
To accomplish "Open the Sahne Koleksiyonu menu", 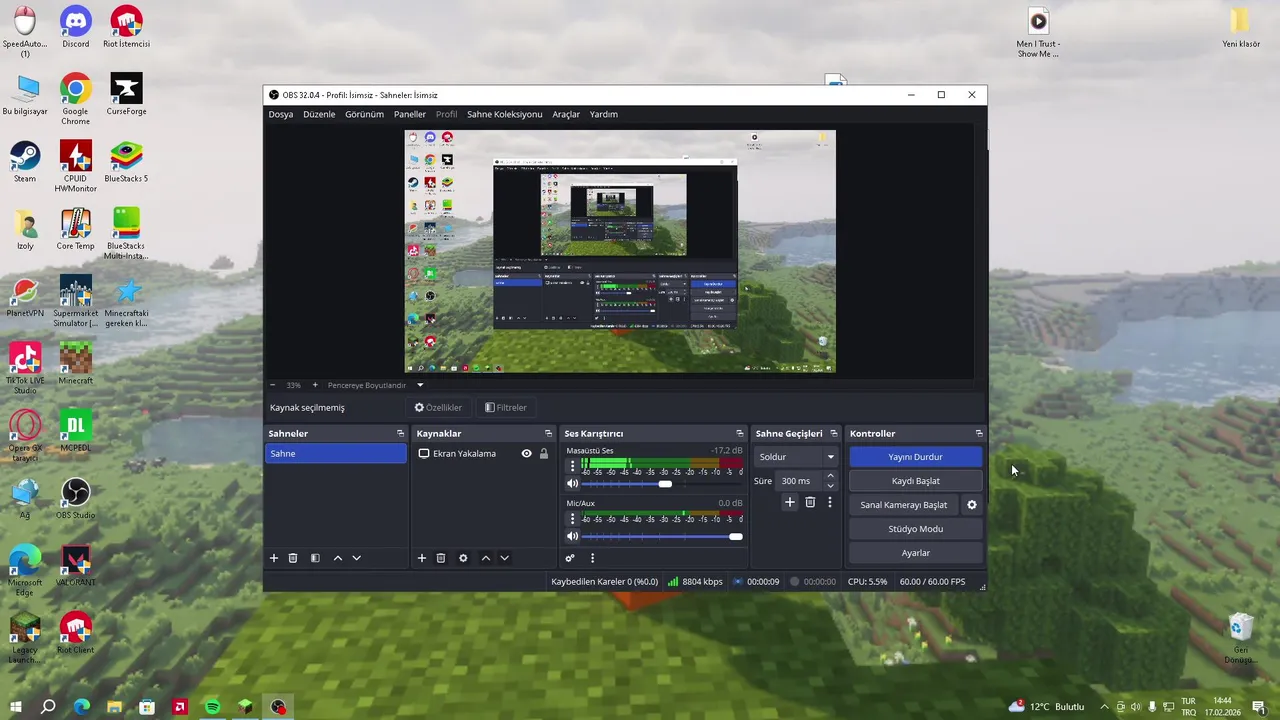I will (x=505, y=114).
